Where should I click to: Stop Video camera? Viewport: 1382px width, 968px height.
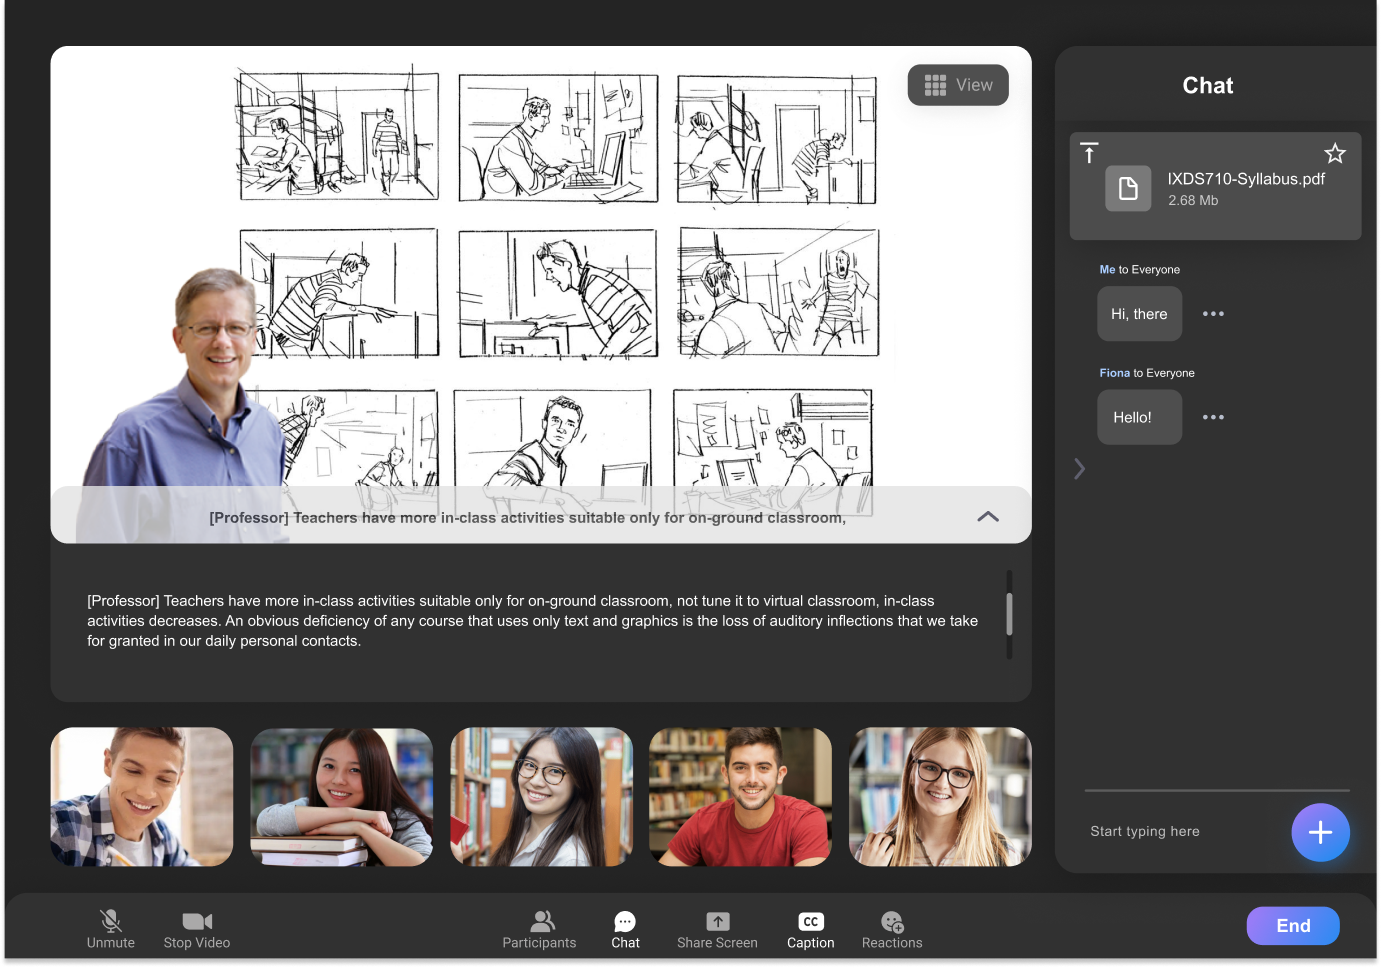(197, 928)
